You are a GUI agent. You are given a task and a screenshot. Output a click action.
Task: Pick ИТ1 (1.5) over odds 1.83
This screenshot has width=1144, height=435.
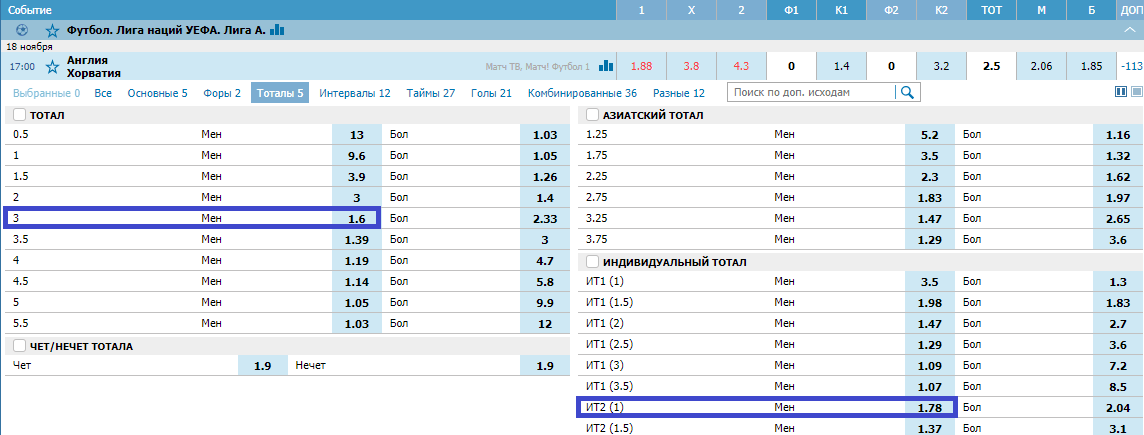pyautogui.click(x=1118, y=303)
